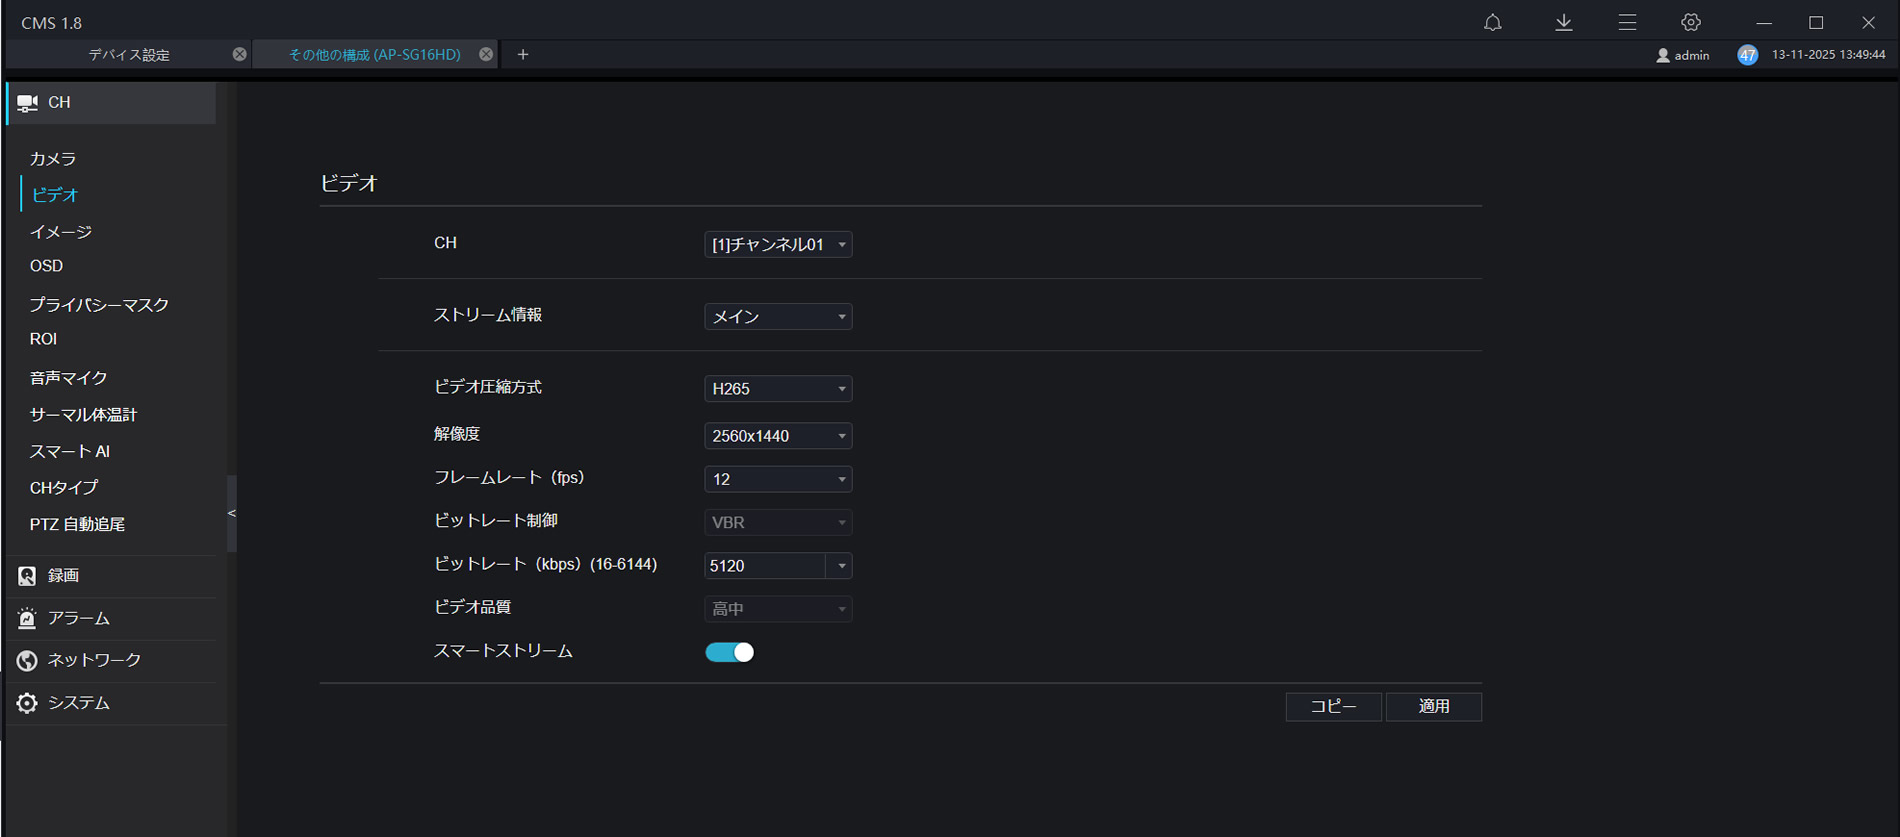1900x837 pixels.
Task: Open the ビデオ圧縮方式 H265 dropdown
Action: pyautogui.click(x=778, y=389)
